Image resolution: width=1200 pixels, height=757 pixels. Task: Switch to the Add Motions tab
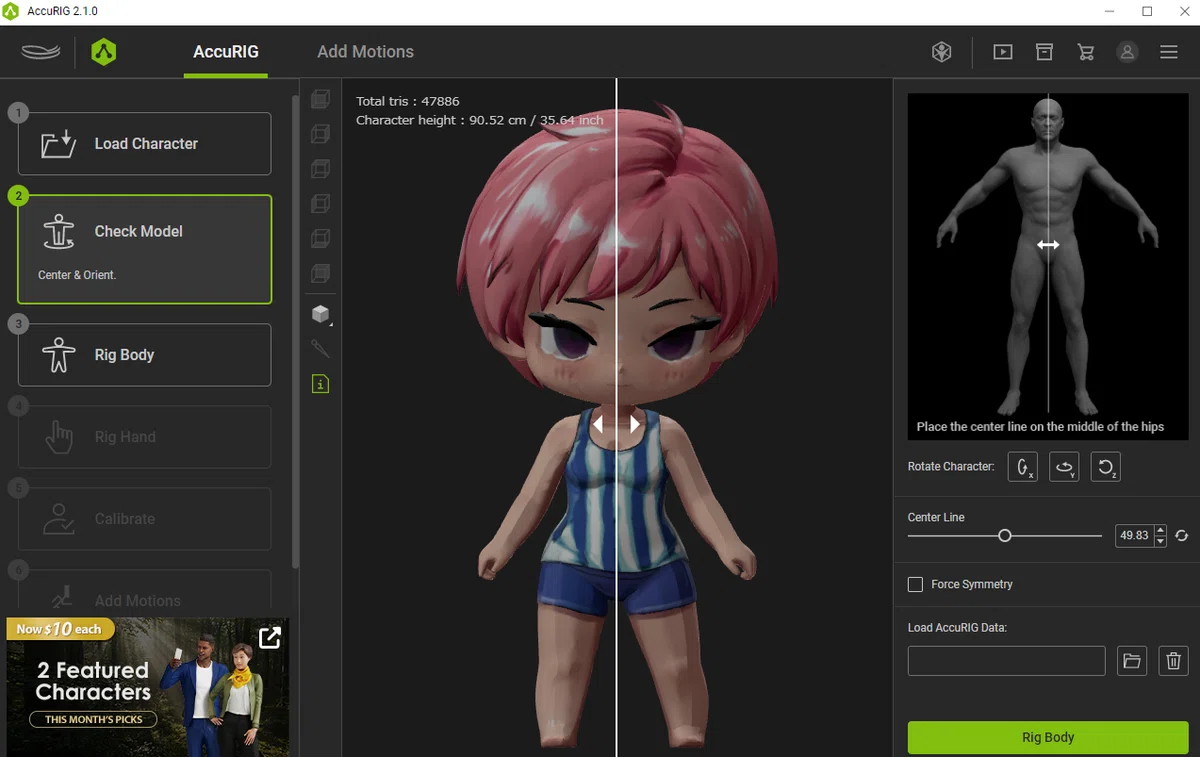(365, 52)
